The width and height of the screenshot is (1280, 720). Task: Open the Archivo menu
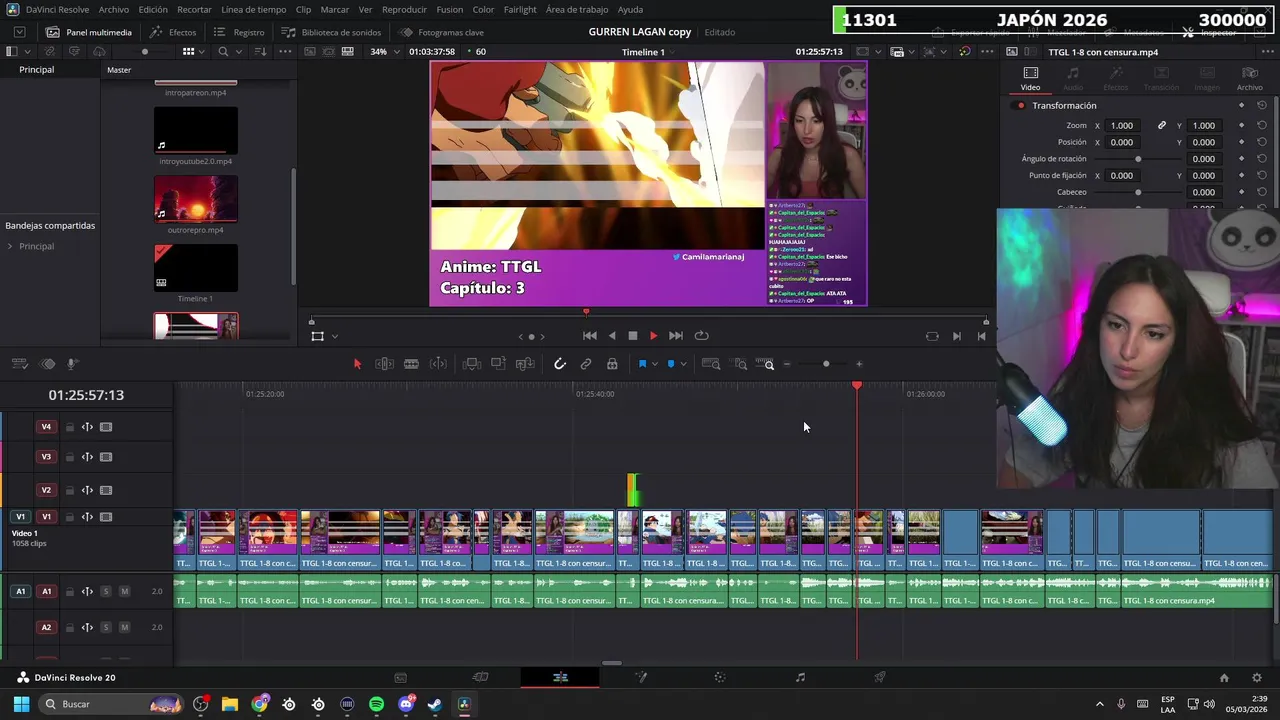113,9
